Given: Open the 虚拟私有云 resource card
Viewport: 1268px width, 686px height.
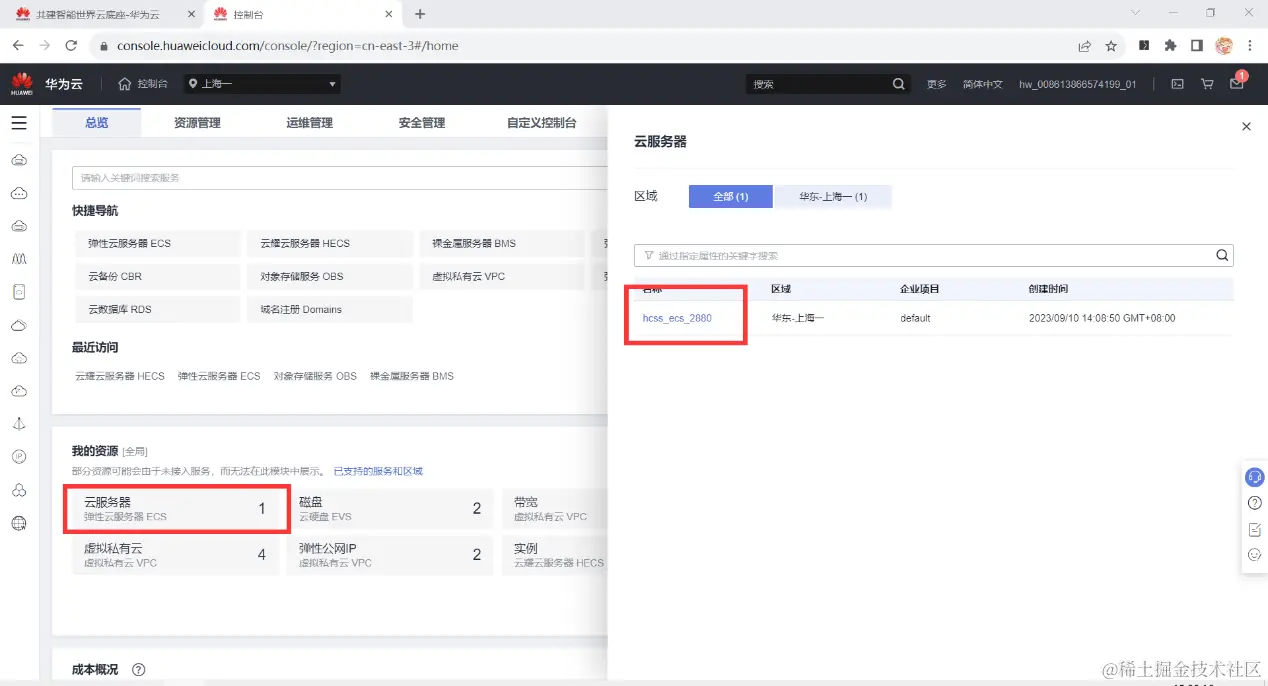Looking at the screenshot, I should pyautogui.click(x=178, y=555).
